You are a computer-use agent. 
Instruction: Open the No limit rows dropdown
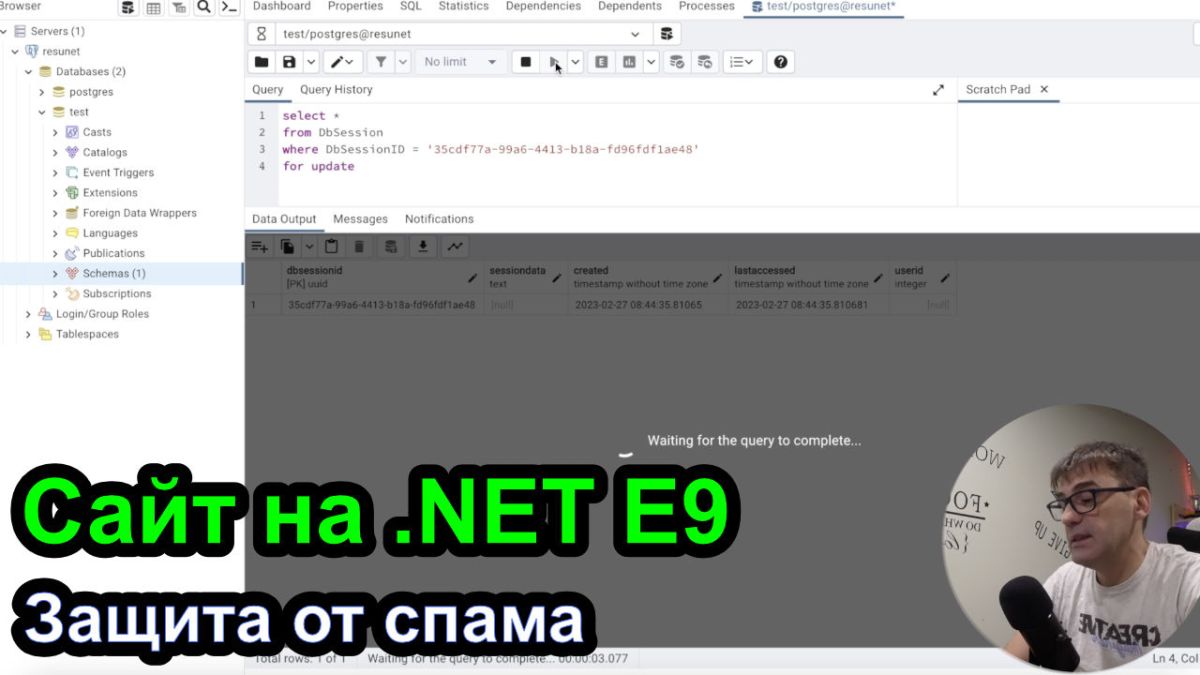pos(460,62)
